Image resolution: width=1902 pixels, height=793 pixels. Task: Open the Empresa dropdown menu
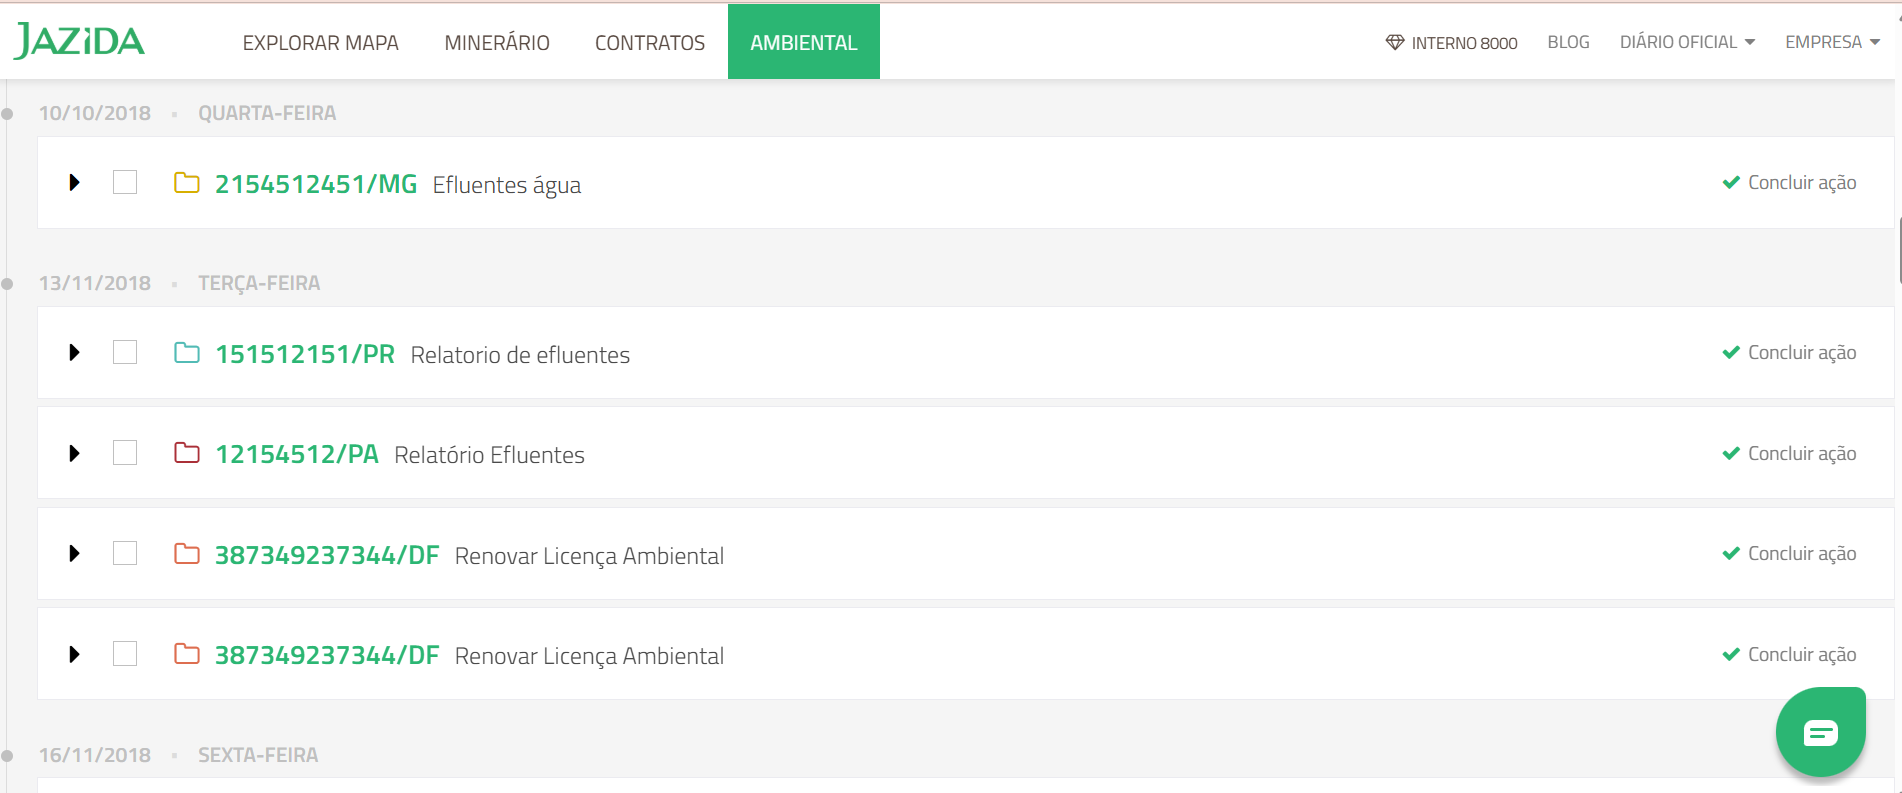[x=1832, y=42]
